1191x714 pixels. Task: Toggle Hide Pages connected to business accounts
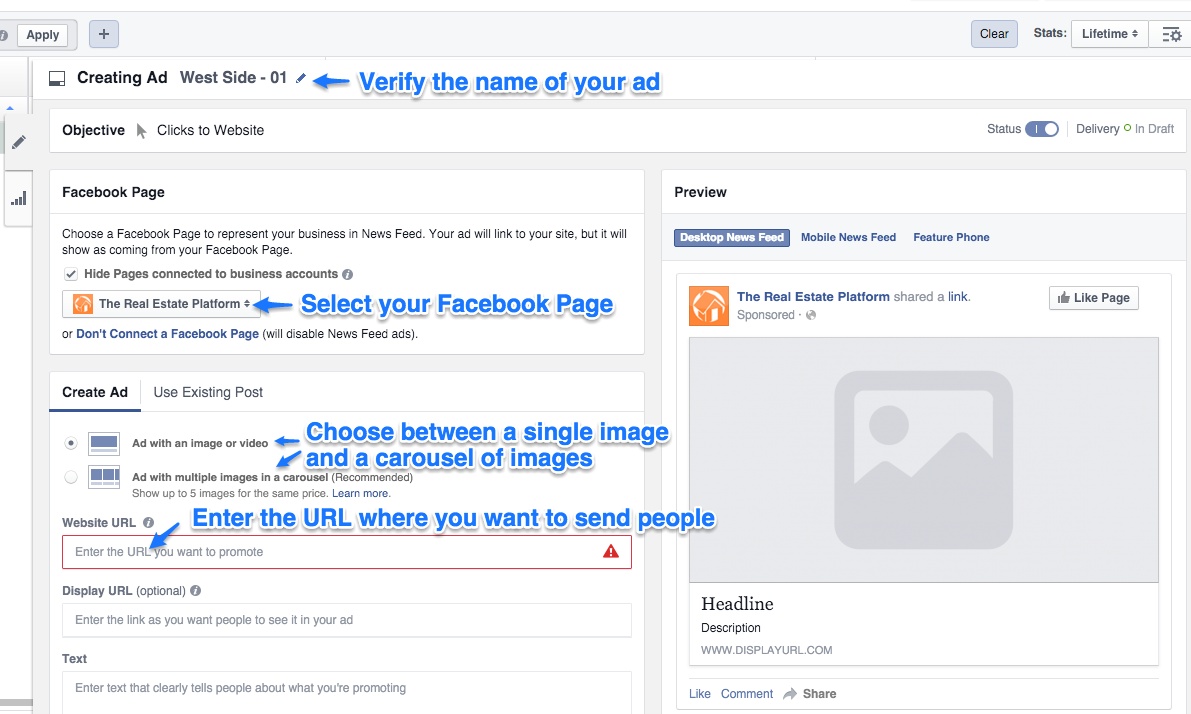pyautogui.click(x=71, y=274)
